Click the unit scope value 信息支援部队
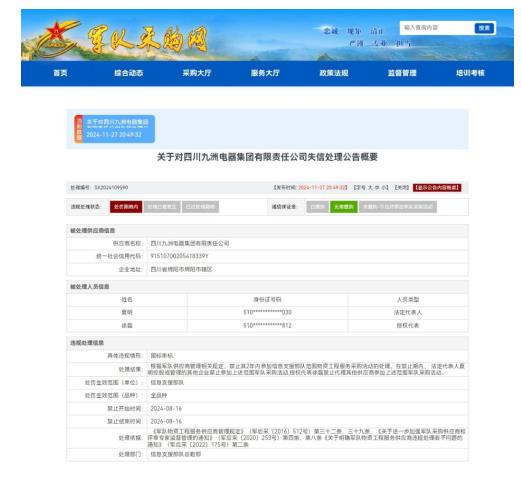Viewport: 521px width, 481px height. pyautogui.click(x=167, y=383)
